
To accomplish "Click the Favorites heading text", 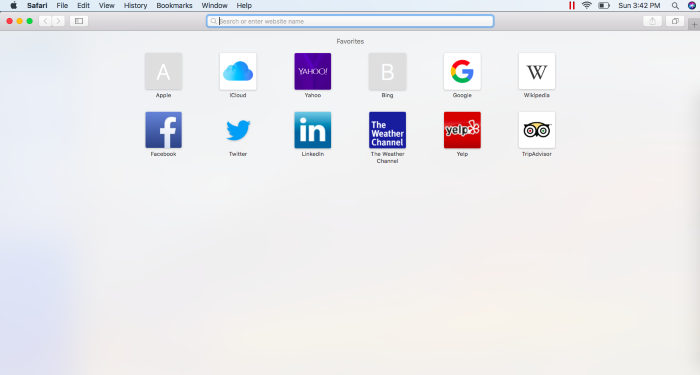I will pos(350,41).
